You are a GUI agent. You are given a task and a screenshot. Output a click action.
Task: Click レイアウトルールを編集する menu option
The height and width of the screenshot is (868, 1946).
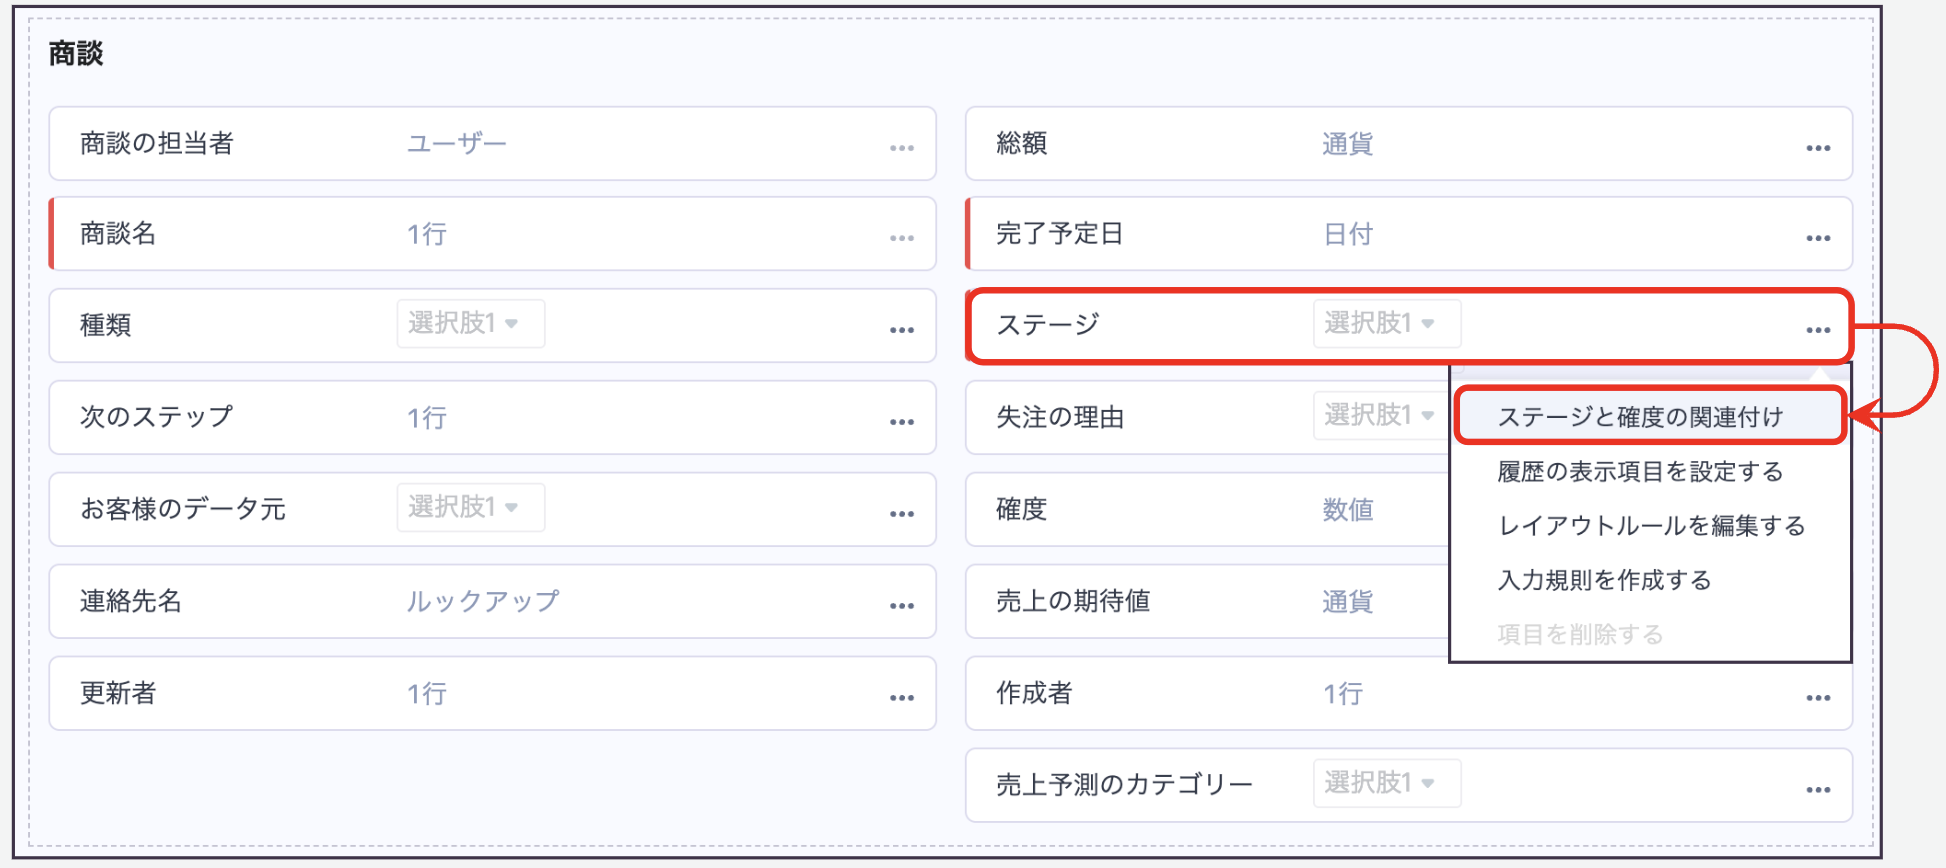[1650, 526]
